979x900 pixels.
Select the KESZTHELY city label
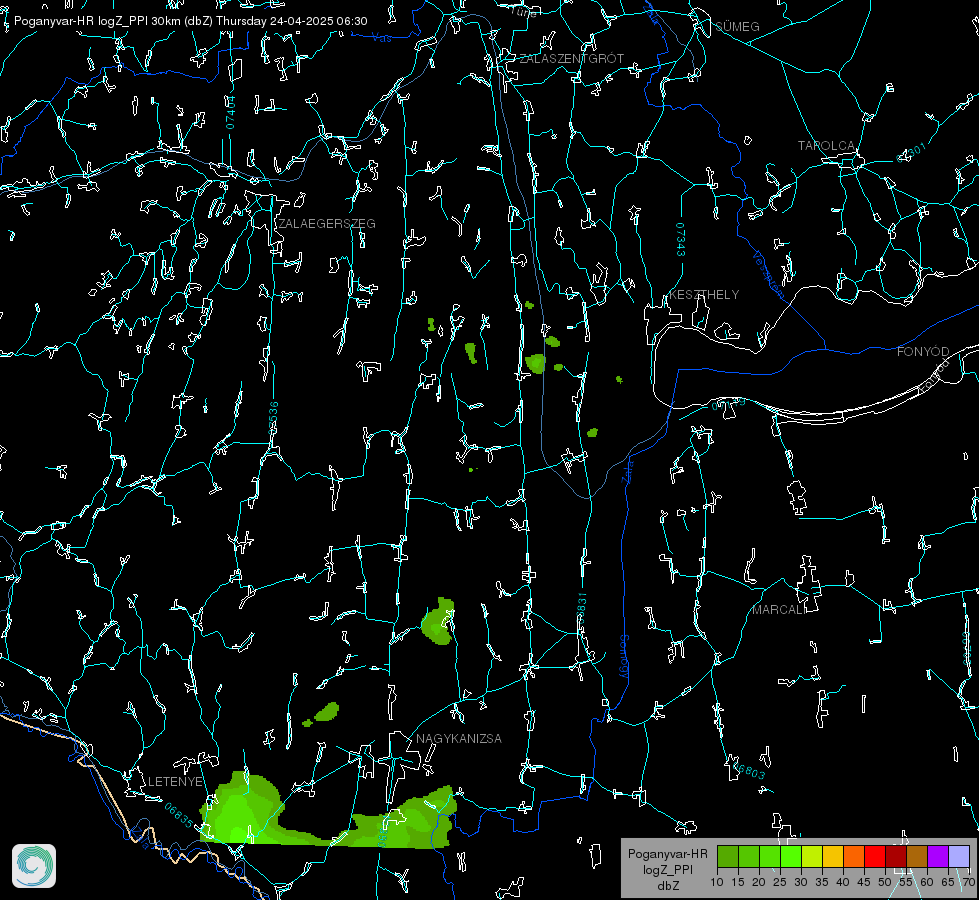click(x=704, y=295)
